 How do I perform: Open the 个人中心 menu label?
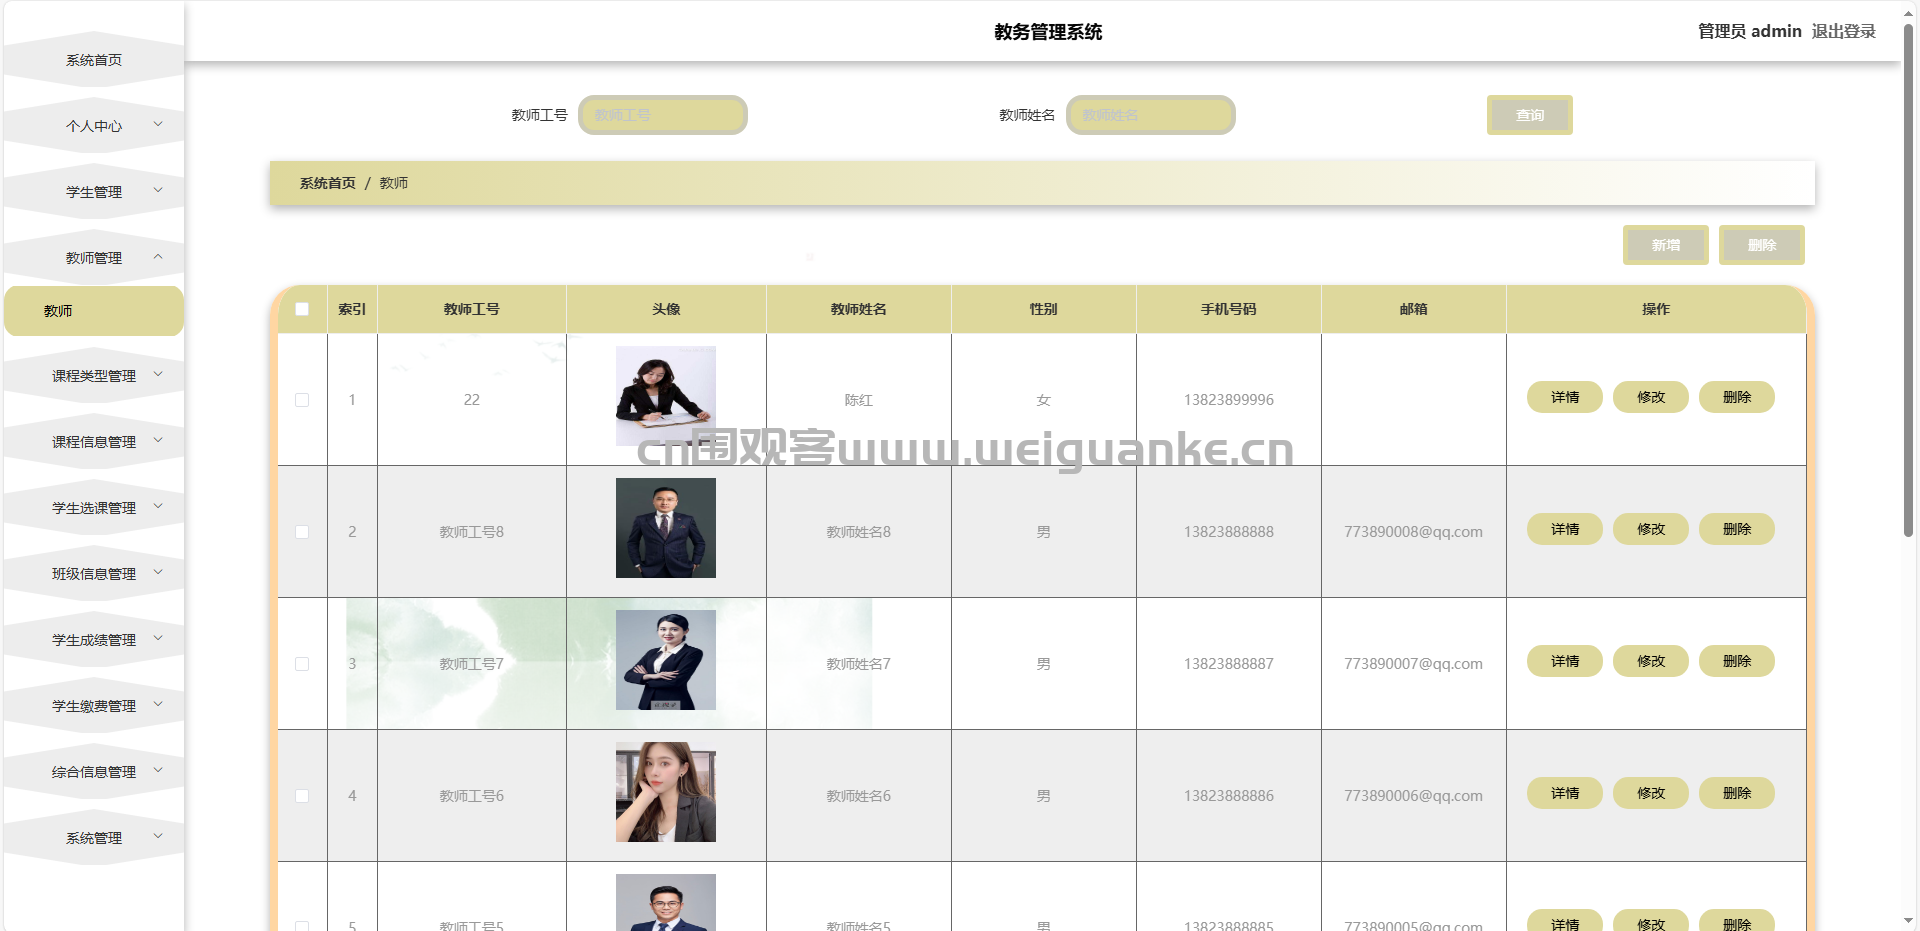pyautogui.click(x=94, y=126)
